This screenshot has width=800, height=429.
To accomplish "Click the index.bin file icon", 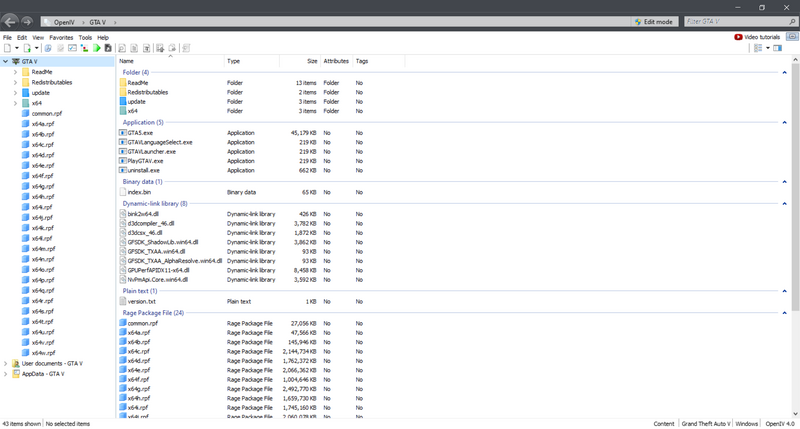I will click(122, 192).
